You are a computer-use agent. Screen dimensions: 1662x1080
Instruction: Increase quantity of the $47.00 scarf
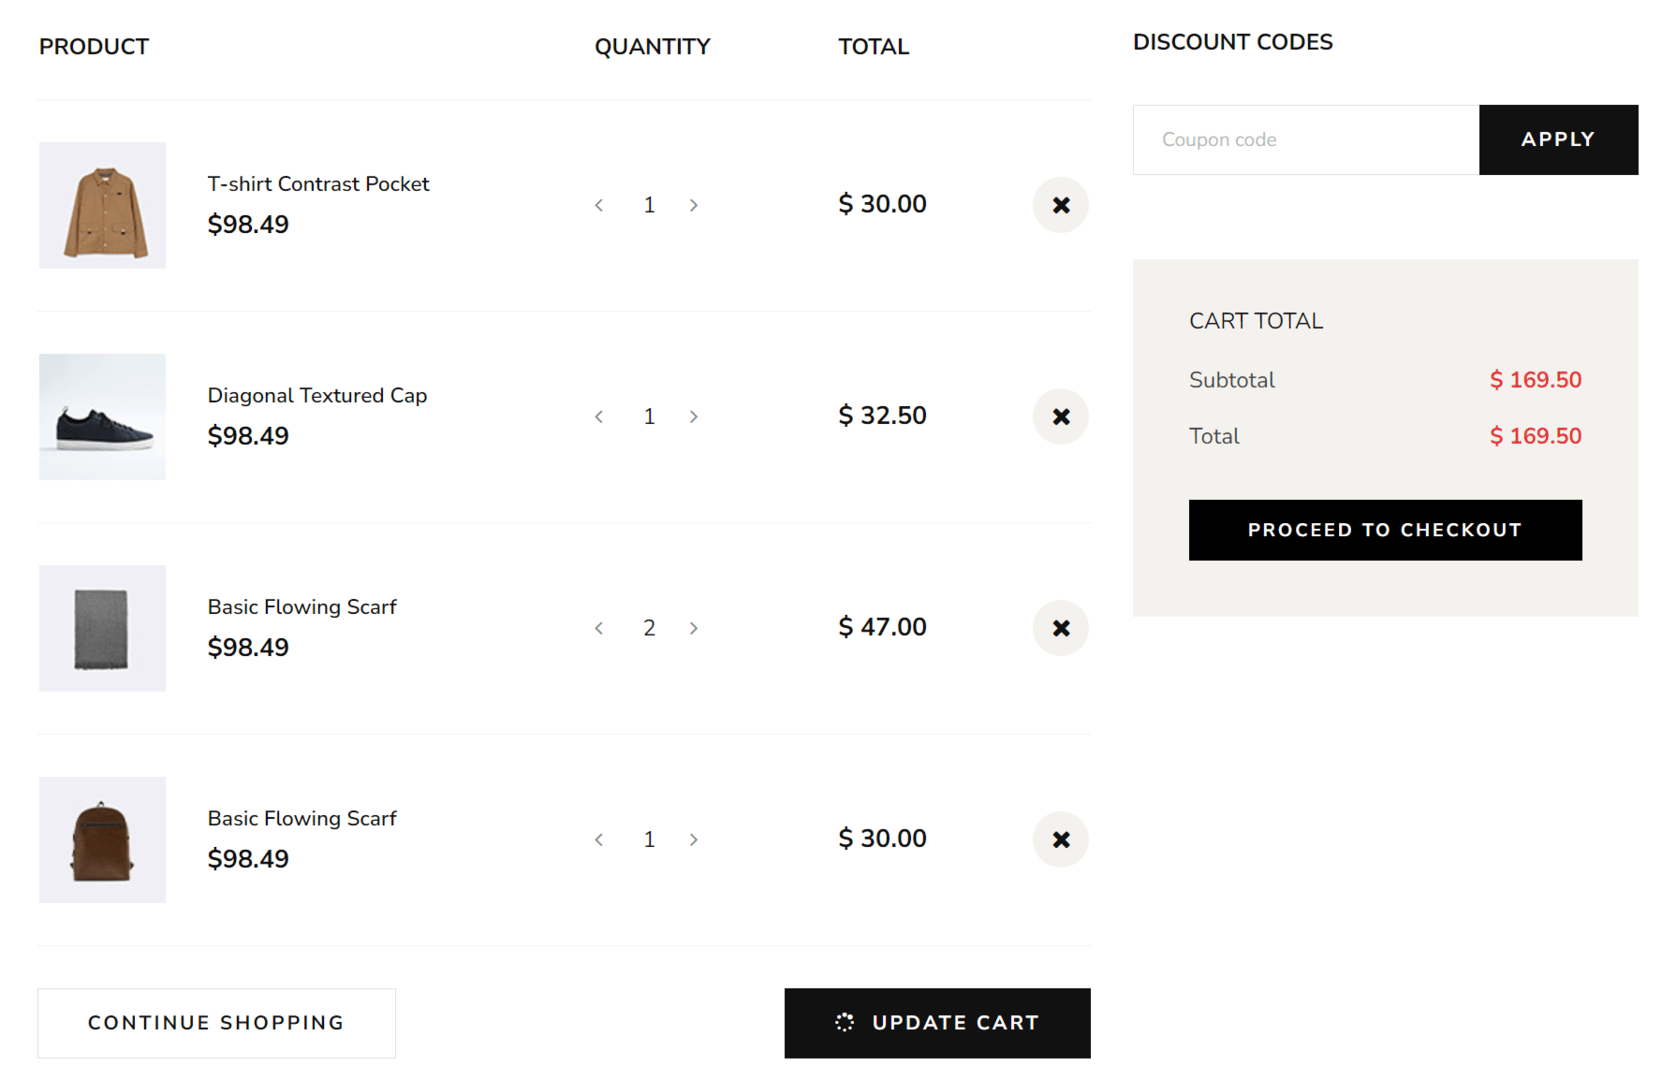tap(693, 628)
